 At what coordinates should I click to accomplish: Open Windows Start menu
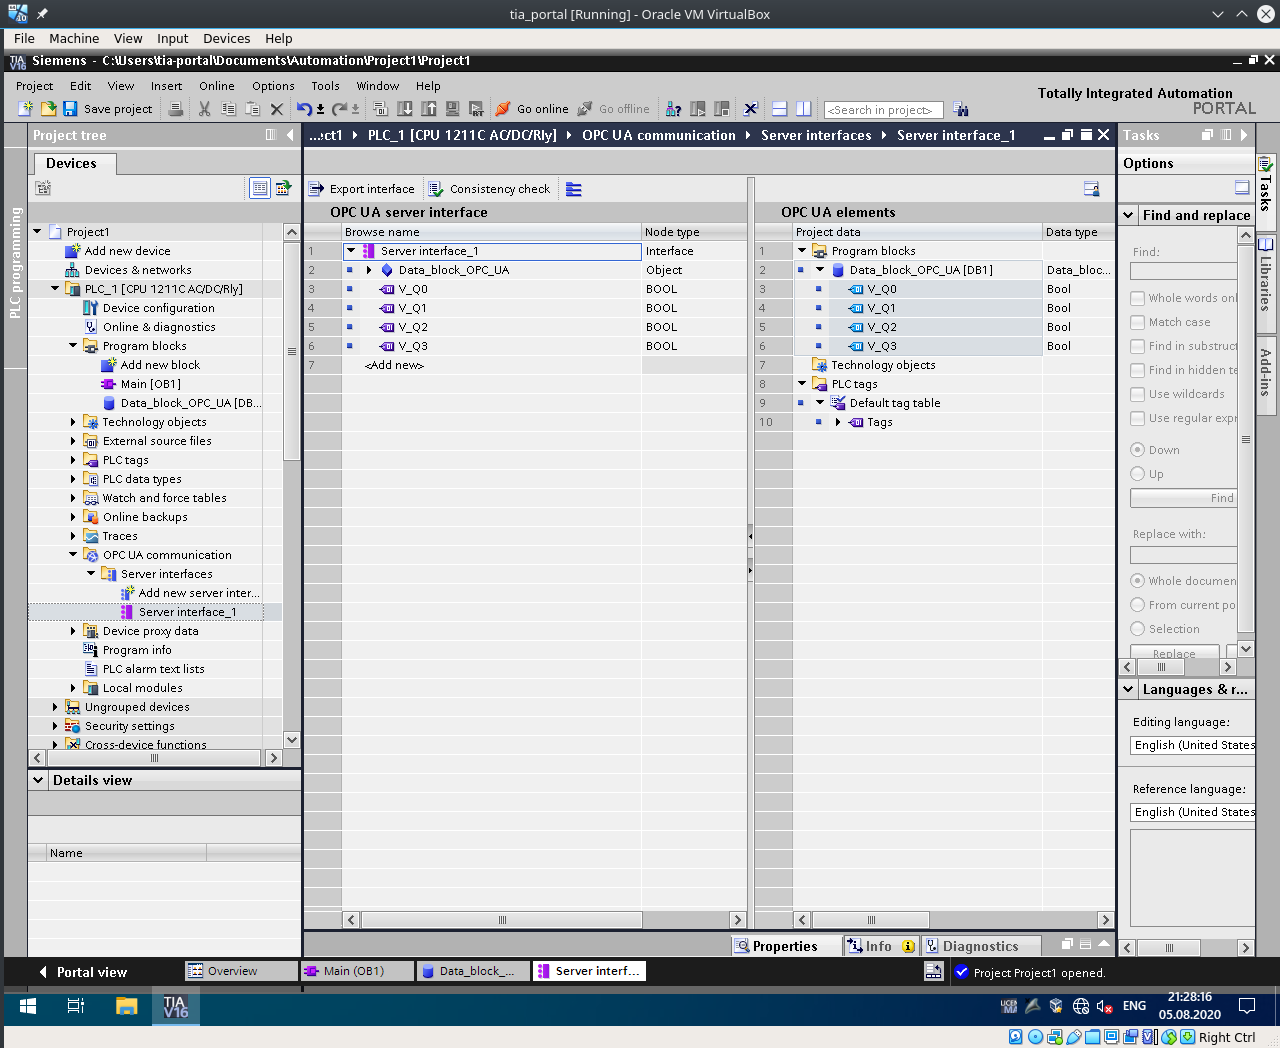[x=28, y=1006]
